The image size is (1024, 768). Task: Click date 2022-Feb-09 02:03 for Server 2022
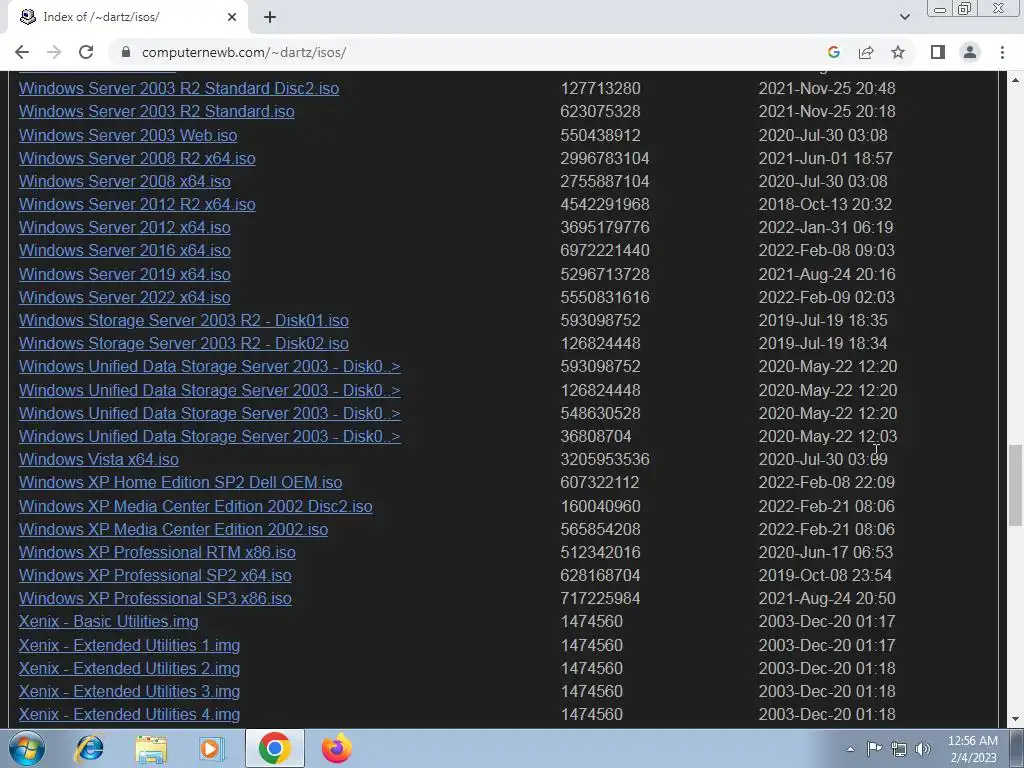pos(826,297)
